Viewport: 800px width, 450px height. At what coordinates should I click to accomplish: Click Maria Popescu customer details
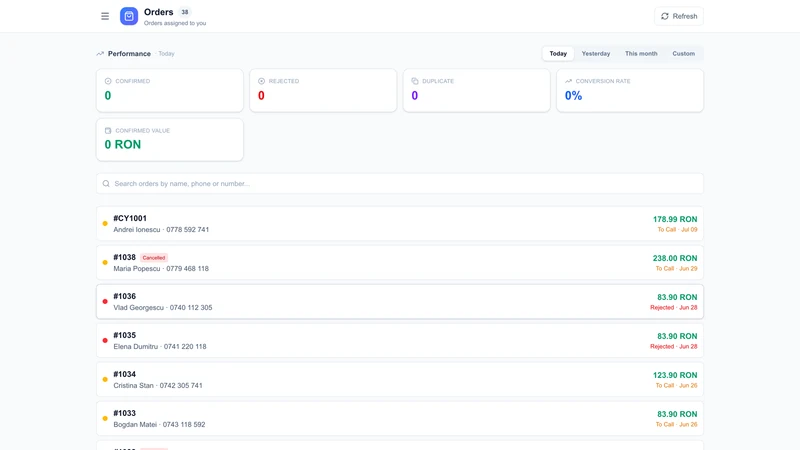point(161,268)
